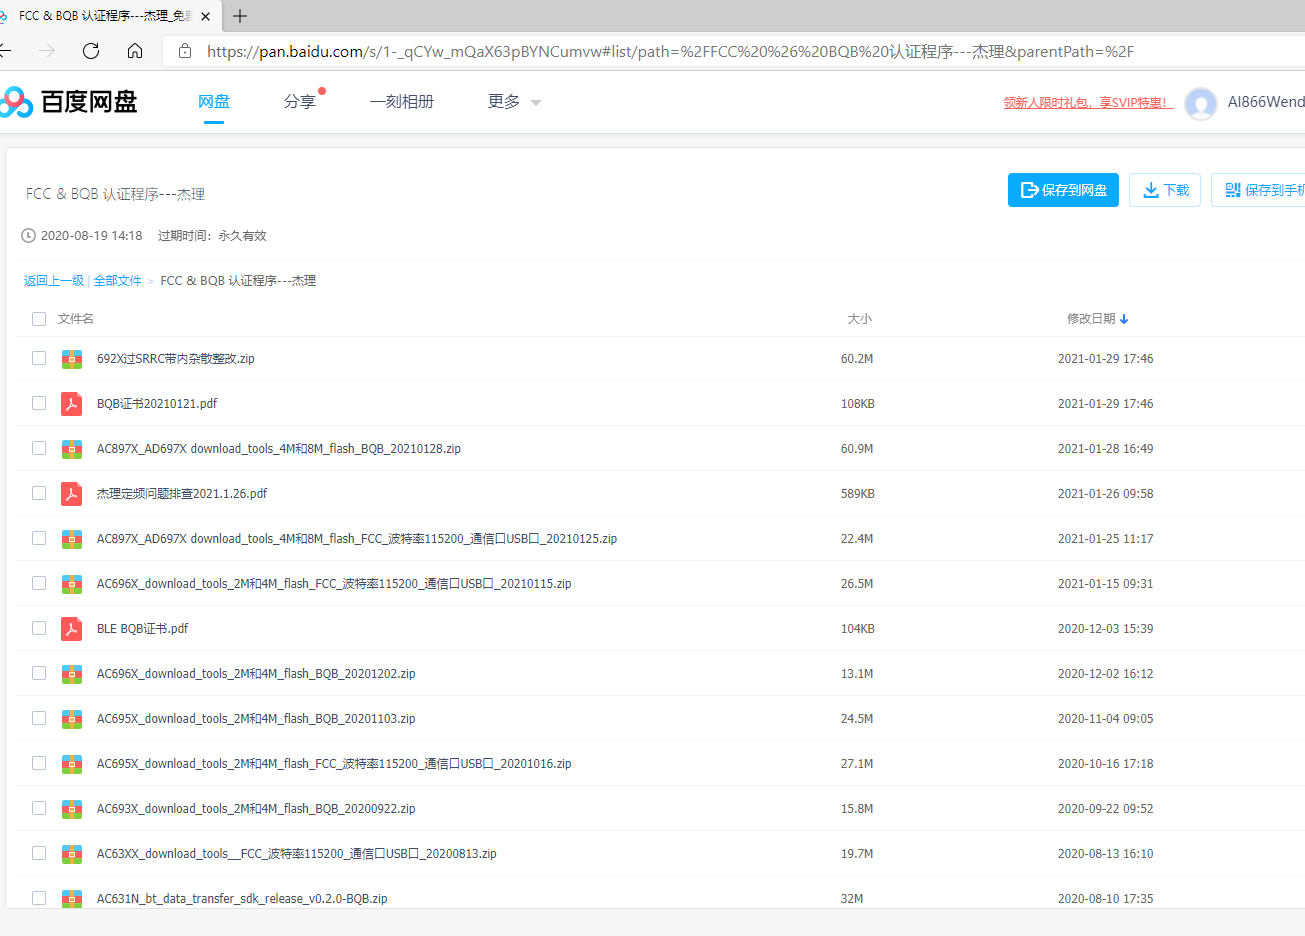Screen dimensions: 1305x936
Task: Click the Baidu Netdisk logo
Action: click(x=68, y=101)
